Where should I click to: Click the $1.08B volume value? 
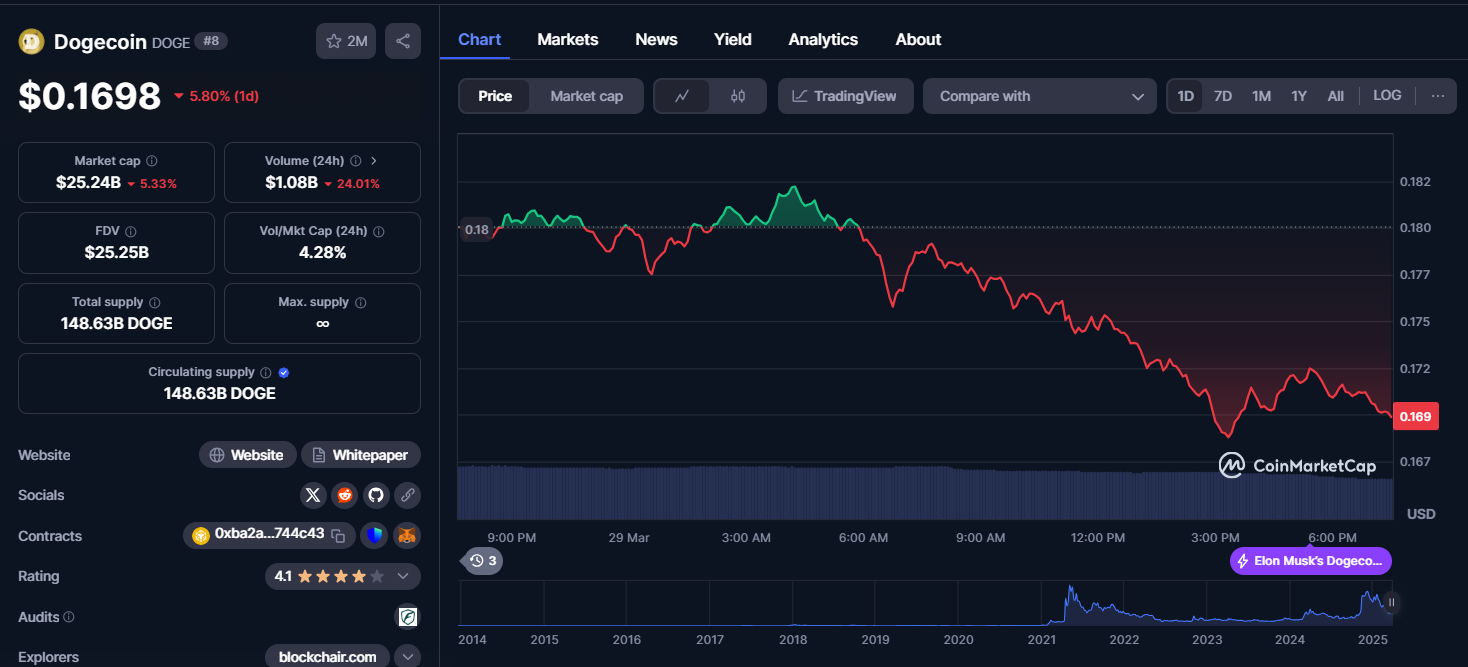291,183
